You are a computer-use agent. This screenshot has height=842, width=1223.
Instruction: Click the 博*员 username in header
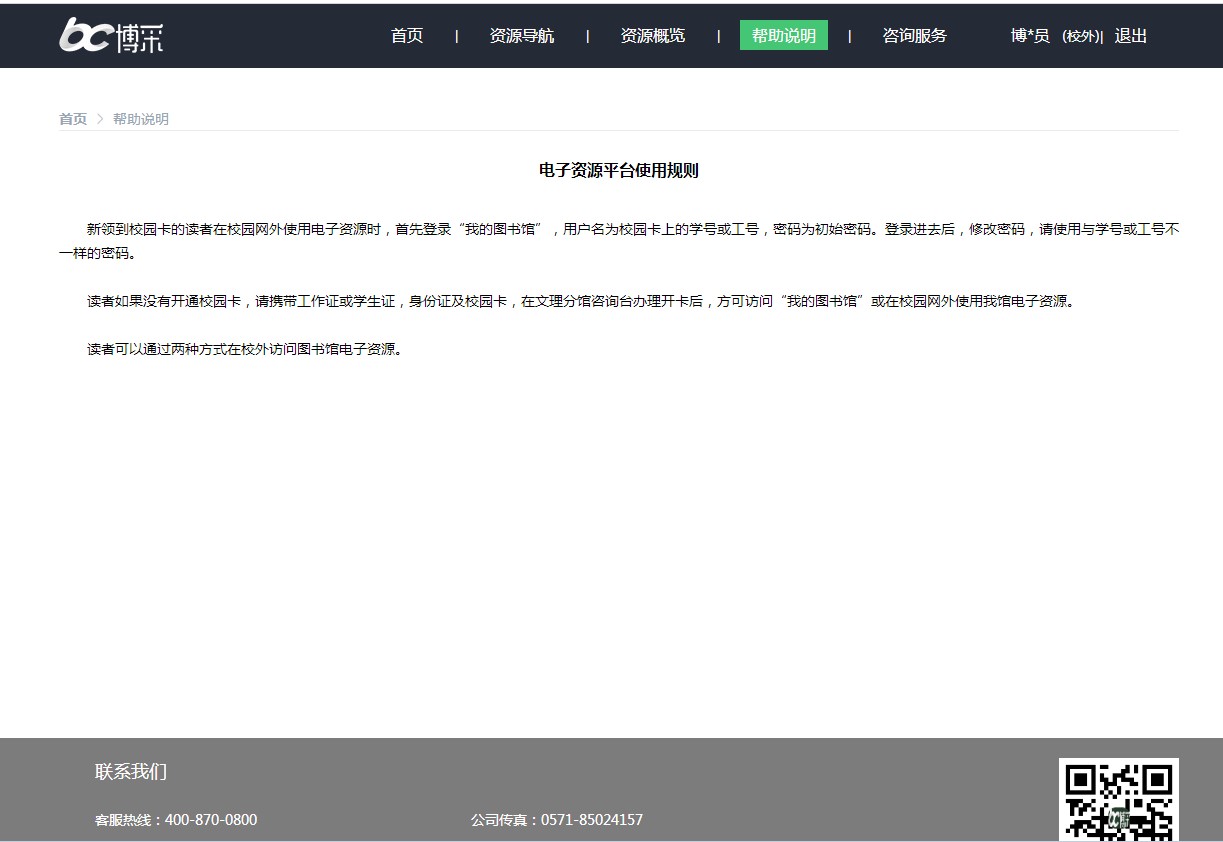click(1030, 36)
